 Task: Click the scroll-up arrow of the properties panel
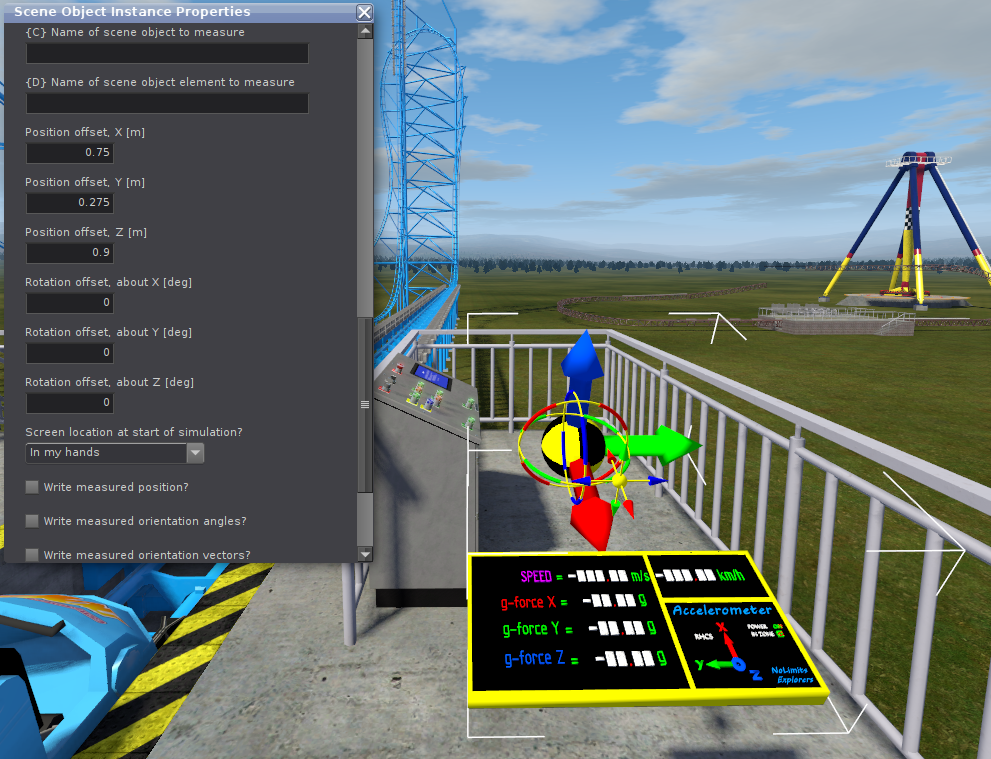tap(365, 31)
